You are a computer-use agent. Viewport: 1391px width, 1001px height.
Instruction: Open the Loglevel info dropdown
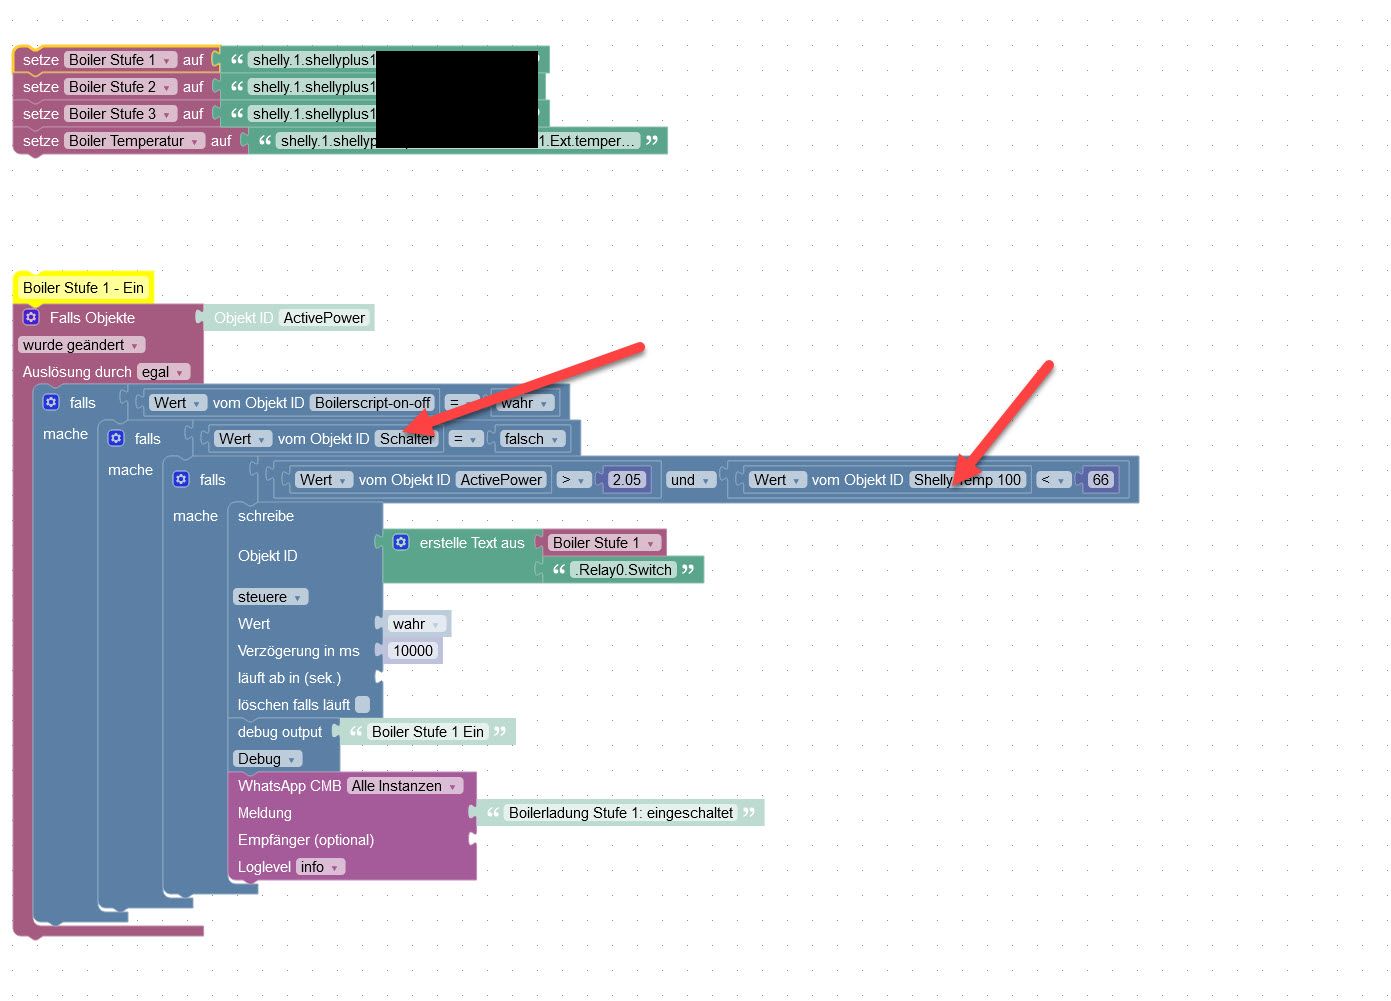320,867
